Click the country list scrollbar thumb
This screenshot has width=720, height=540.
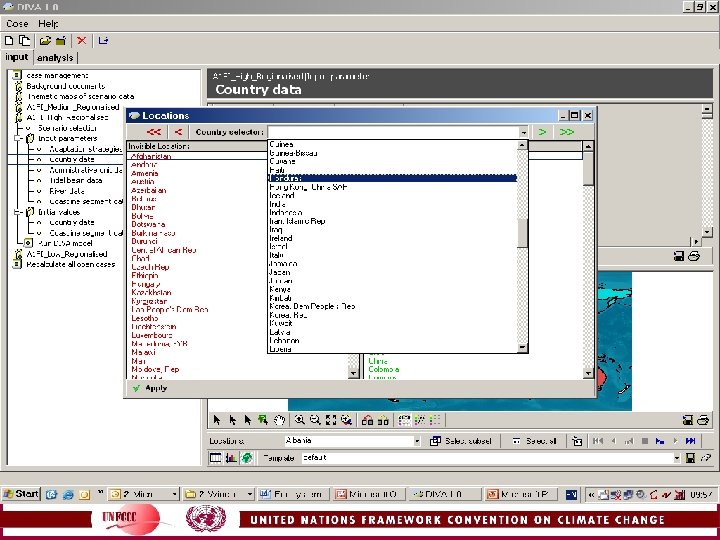[x=523, y=233]
